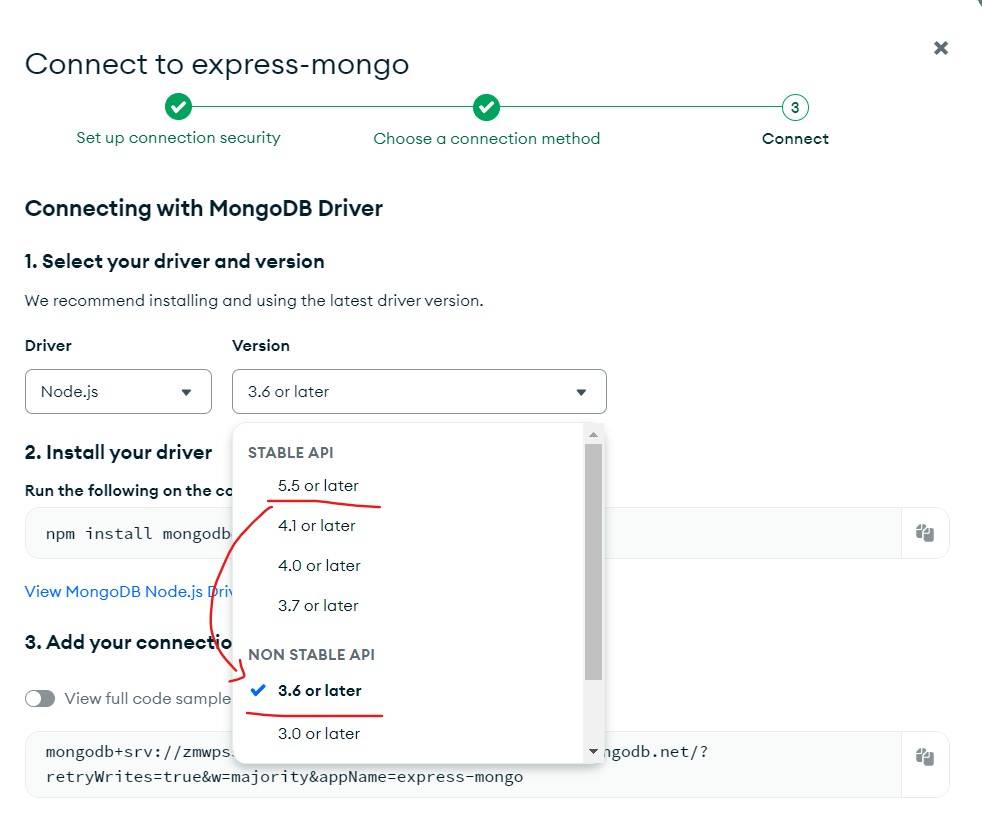Click the NON STABLE API group header
The height and width of the screenshot is (813, 982).
[311, 655]
